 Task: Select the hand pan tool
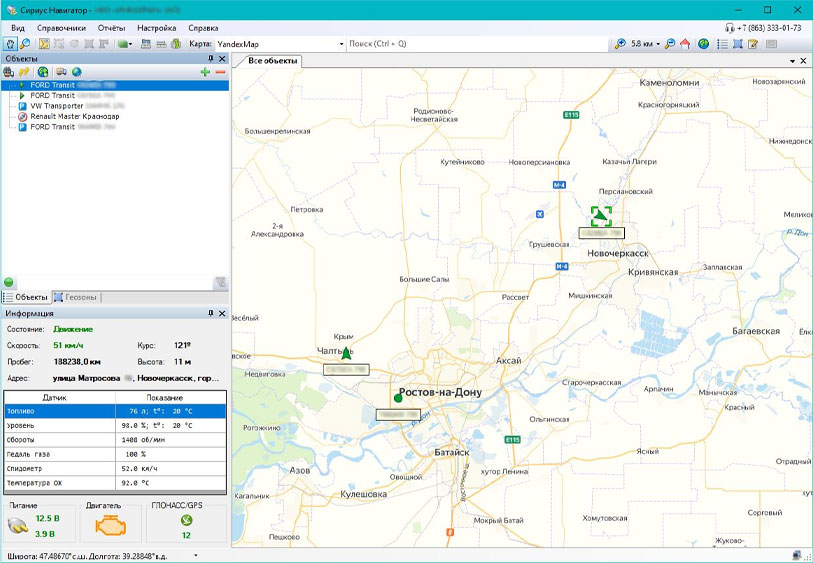[x=10, y=44]
